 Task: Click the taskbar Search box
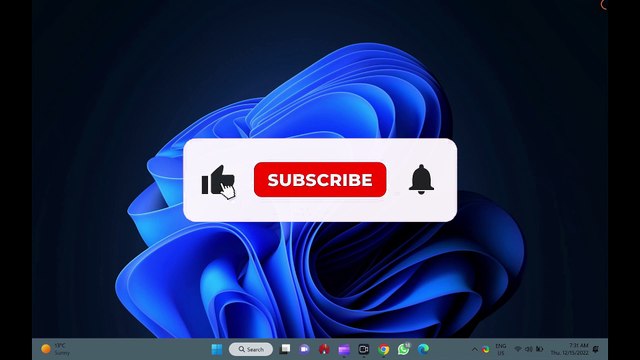tap(251, 349)
